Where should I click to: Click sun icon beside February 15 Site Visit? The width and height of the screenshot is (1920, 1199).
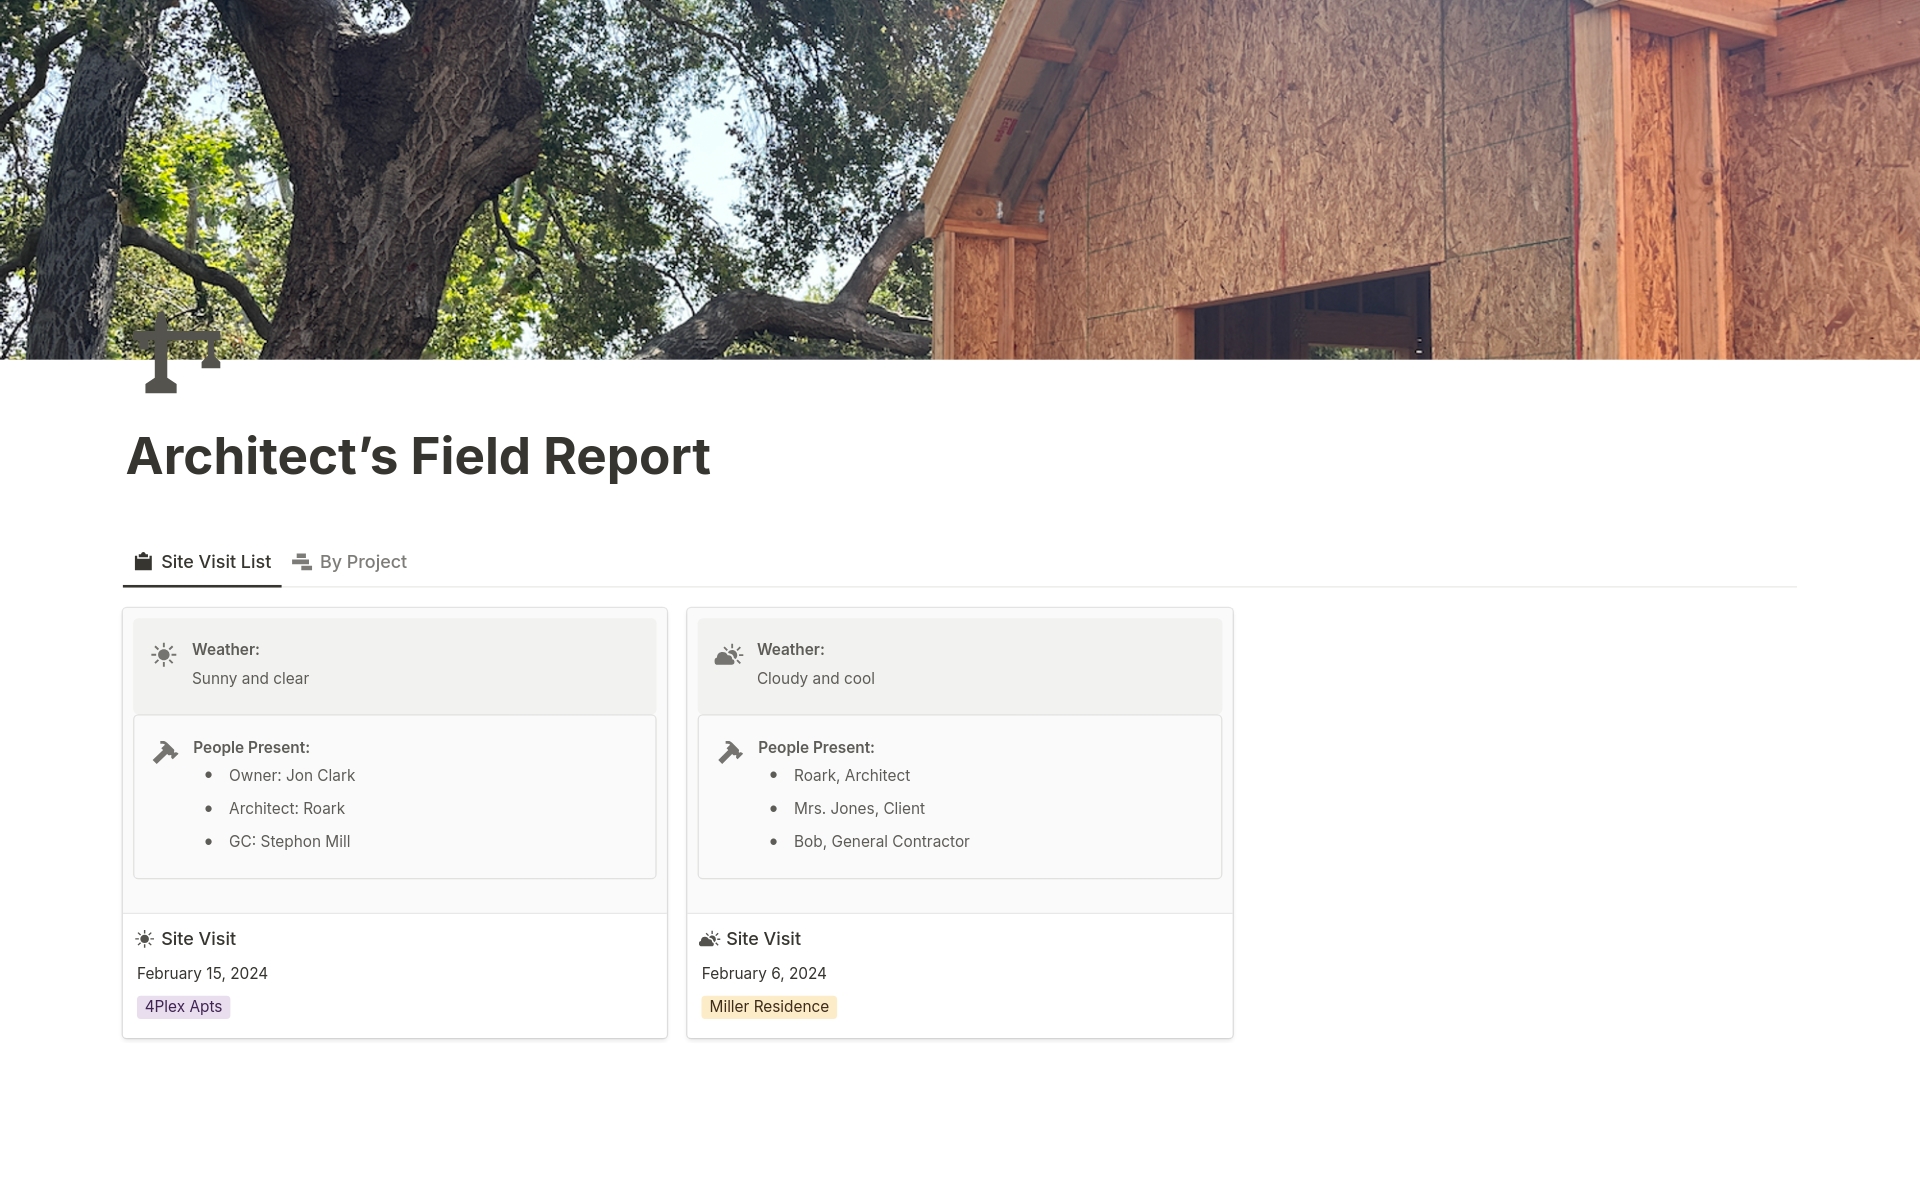tap(145, 939)
